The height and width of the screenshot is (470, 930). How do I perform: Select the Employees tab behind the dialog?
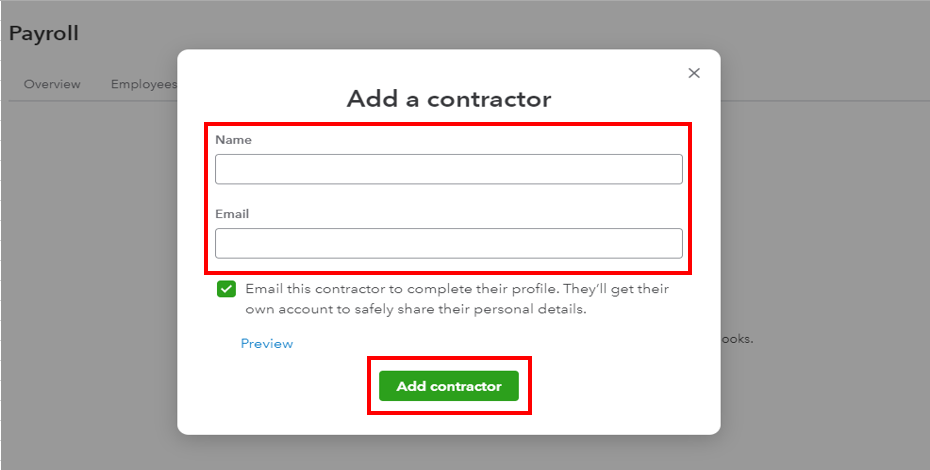point(144,84)
